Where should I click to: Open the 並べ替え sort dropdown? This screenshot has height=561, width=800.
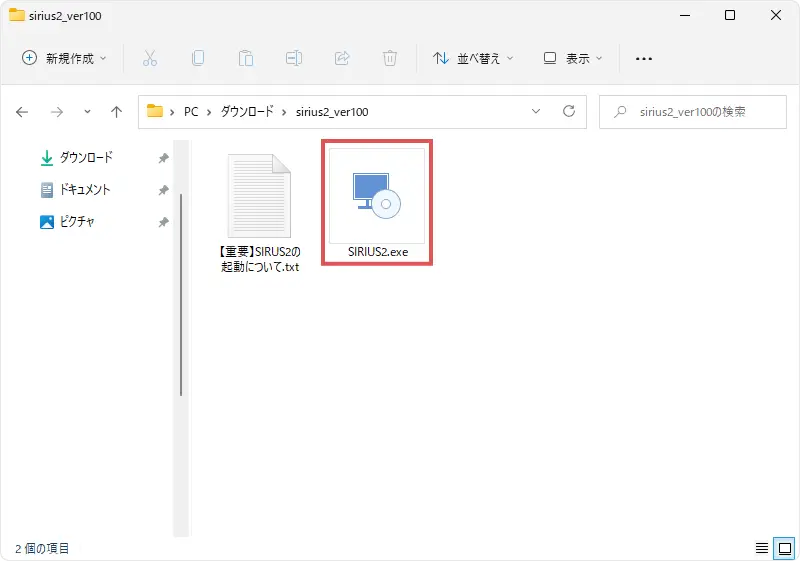(x=473, y=58)
